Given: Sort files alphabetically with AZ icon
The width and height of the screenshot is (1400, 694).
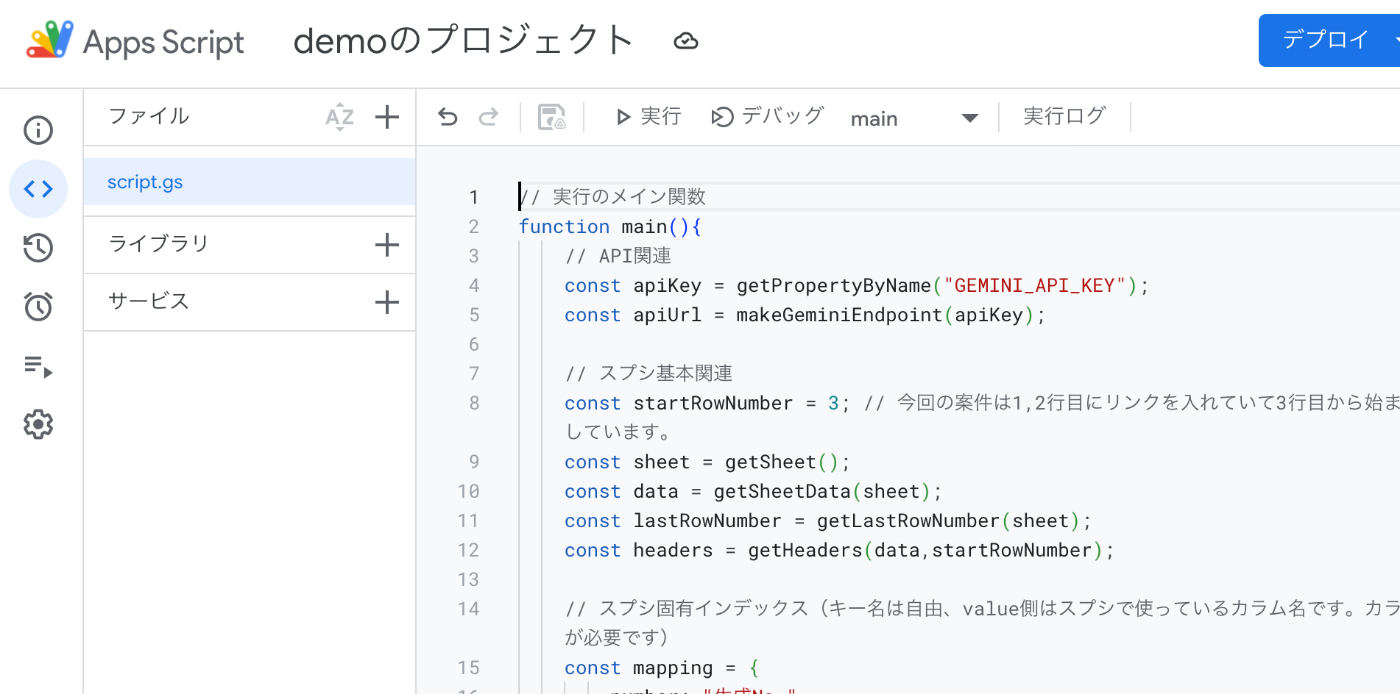Looking at the screenshot, I should [340, 117].
